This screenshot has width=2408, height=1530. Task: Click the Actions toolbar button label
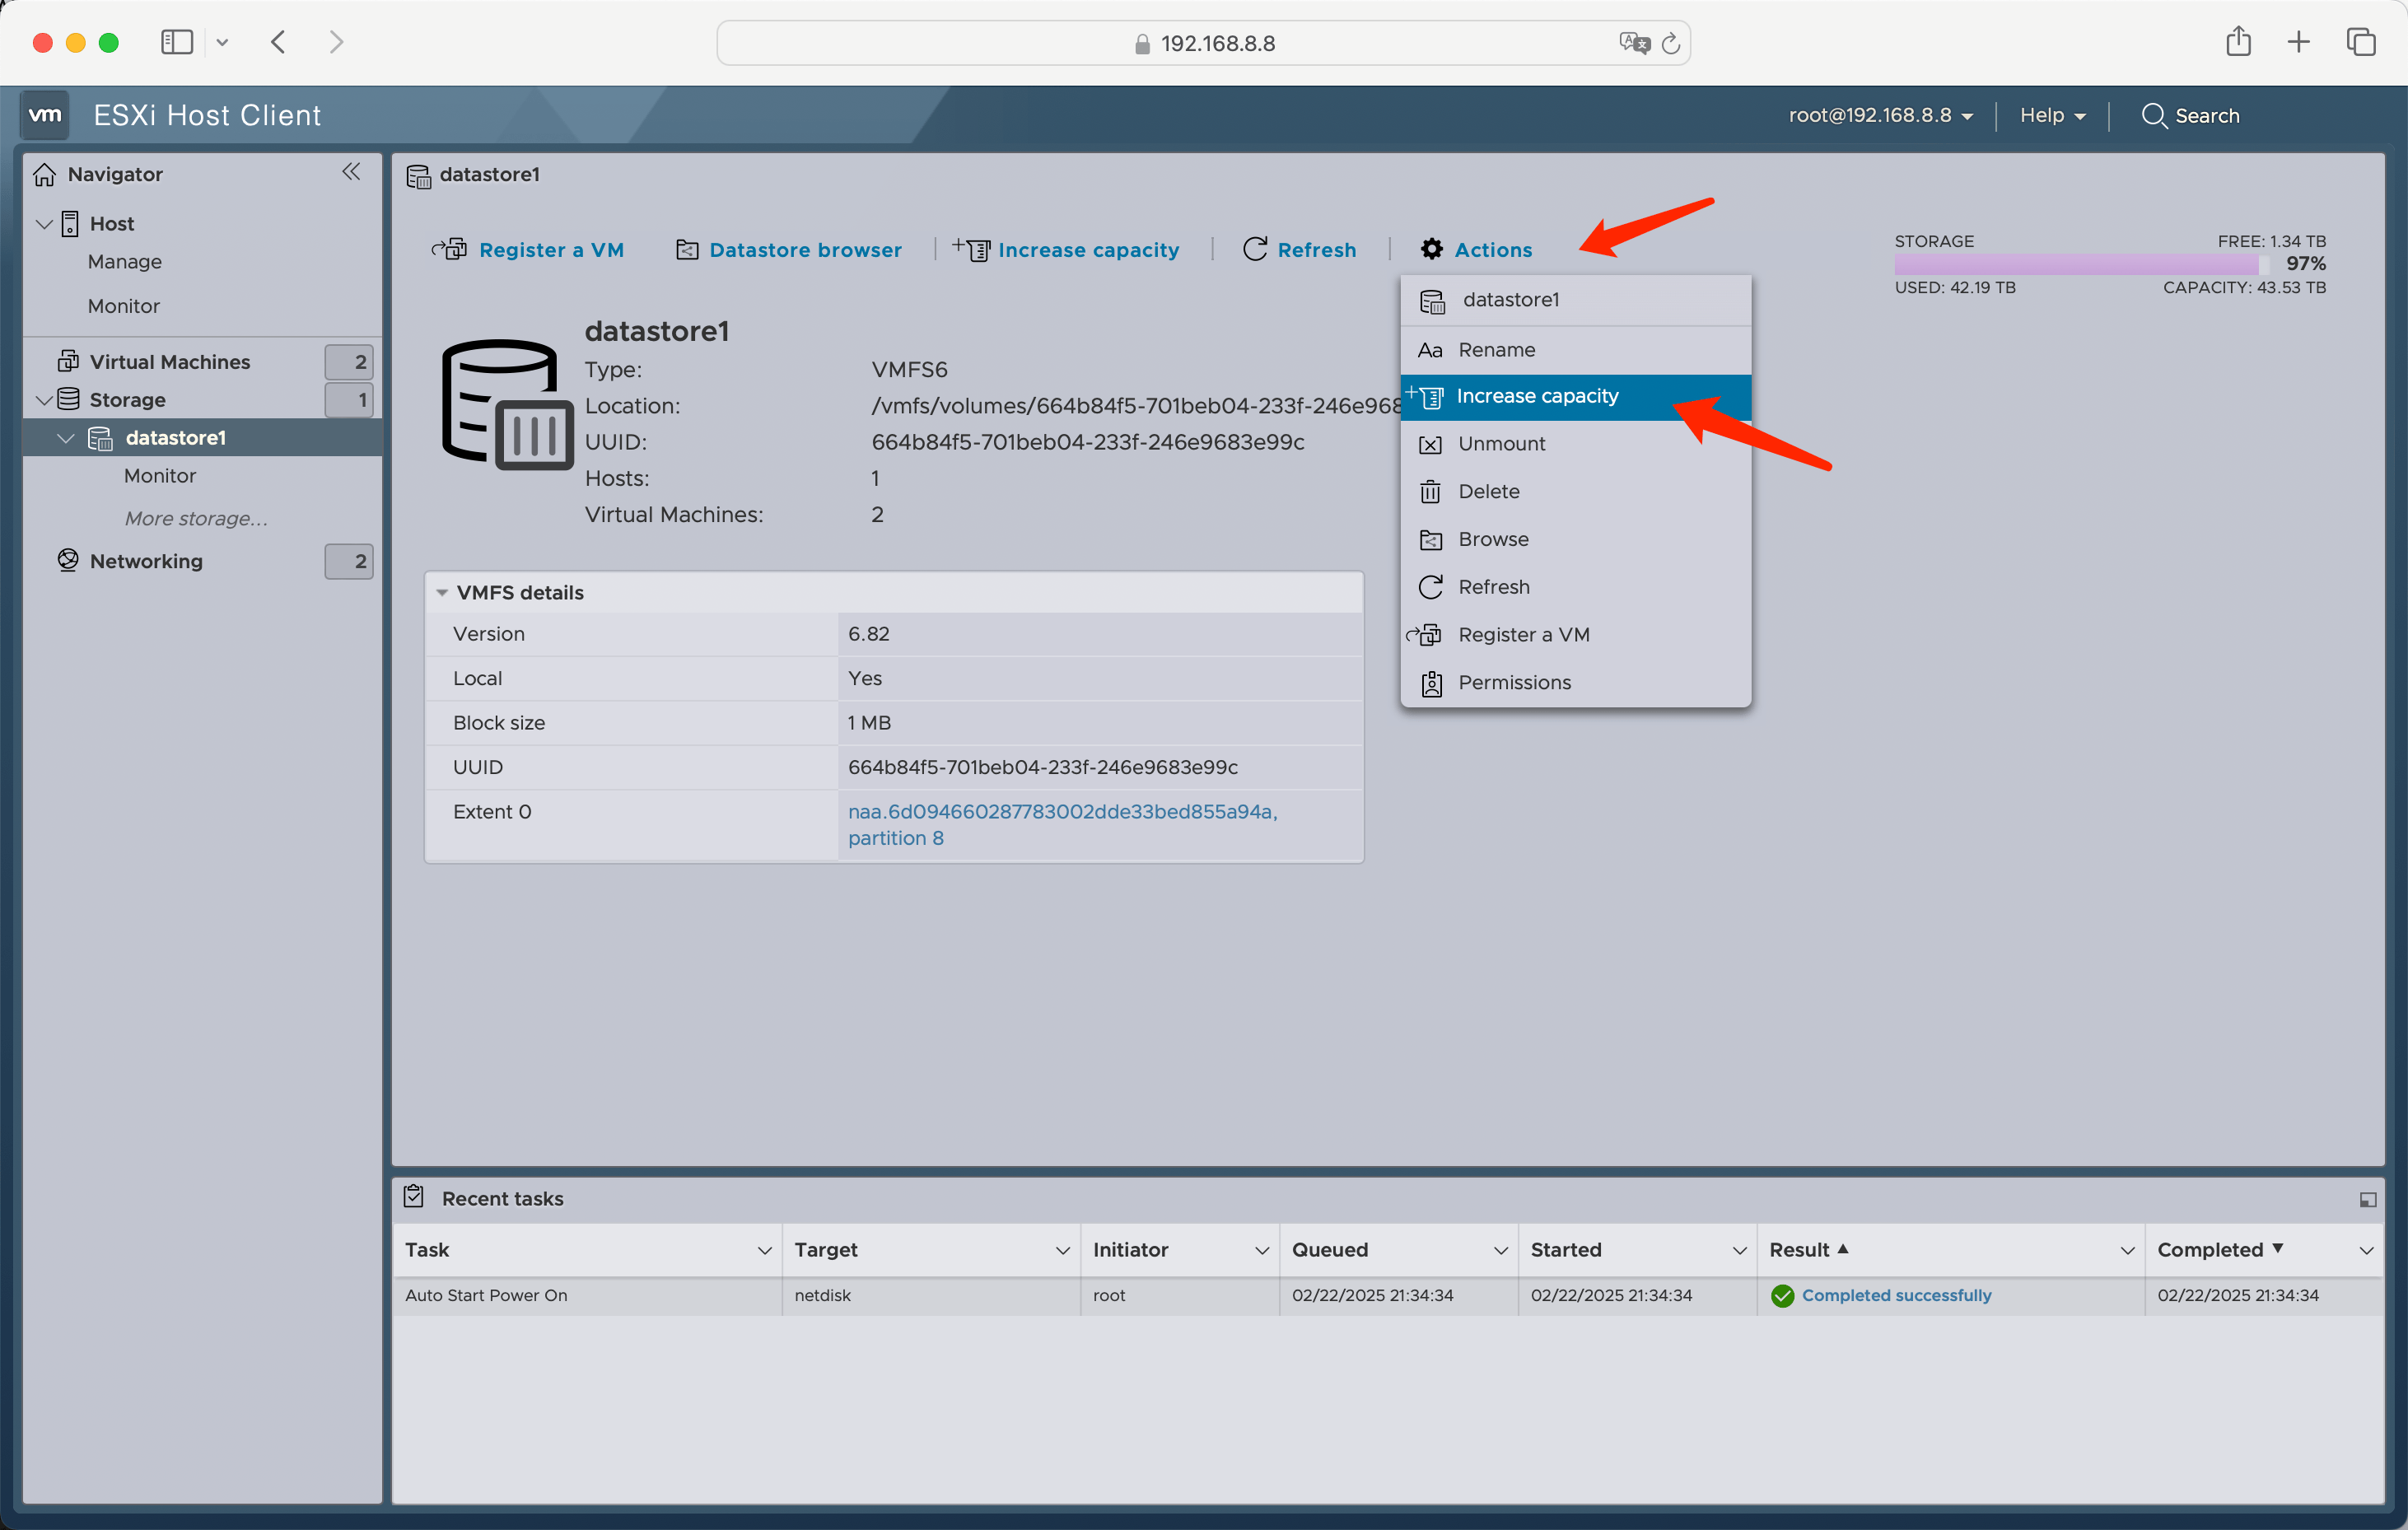(x=1493, y=249)
